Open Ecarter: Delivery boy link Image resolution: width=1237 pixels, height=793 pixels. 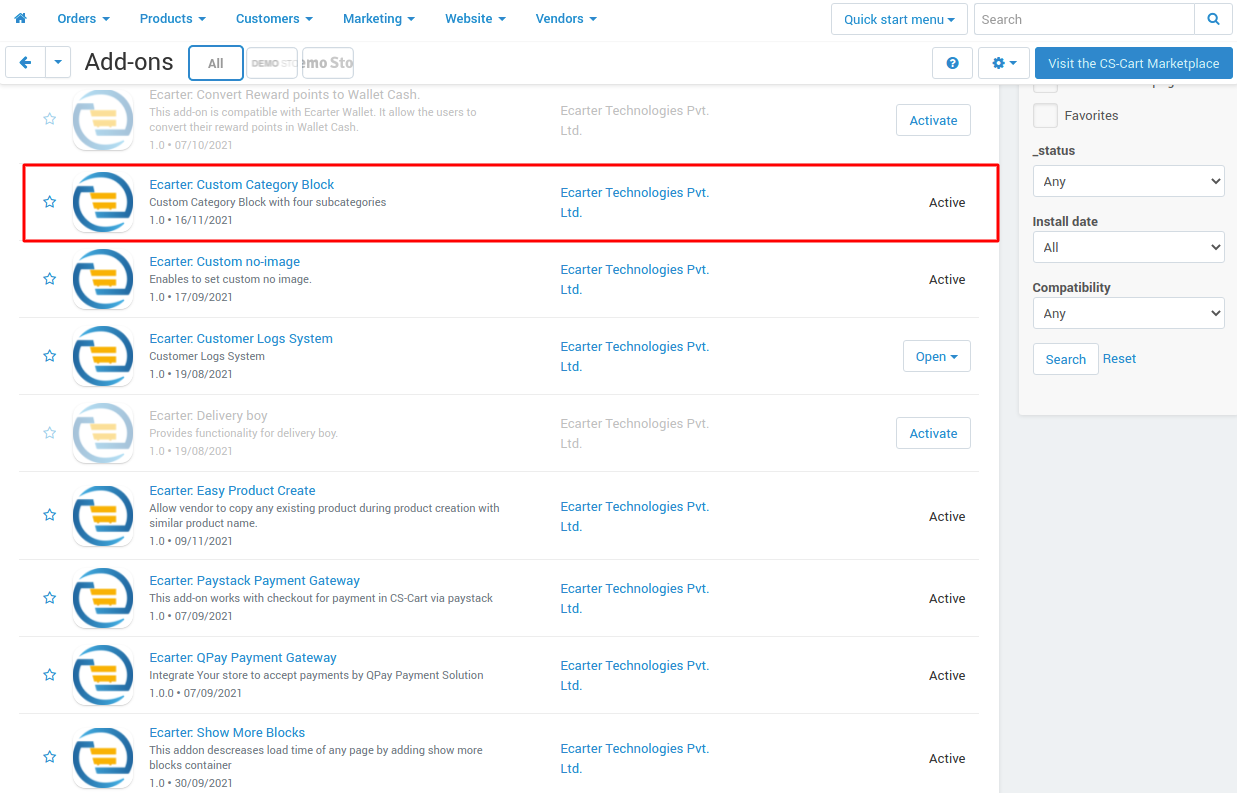(208, 415)
